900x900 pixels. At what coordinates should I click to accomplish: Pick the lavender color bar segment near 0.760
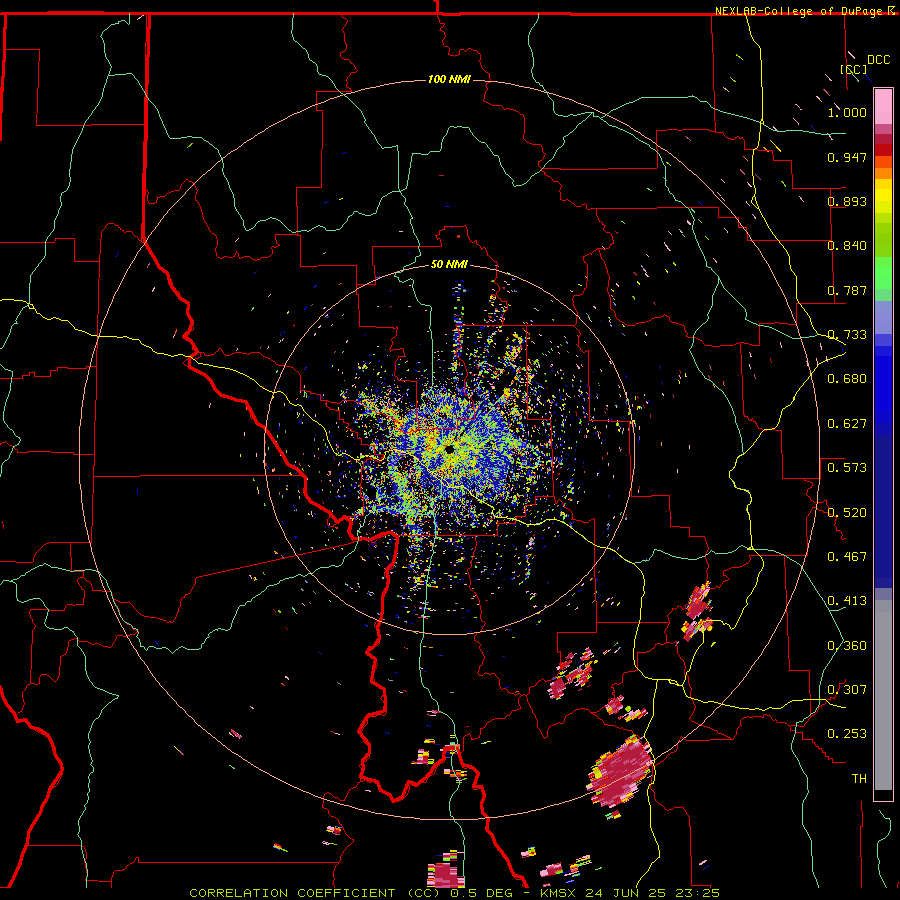[x=883, y=317]
